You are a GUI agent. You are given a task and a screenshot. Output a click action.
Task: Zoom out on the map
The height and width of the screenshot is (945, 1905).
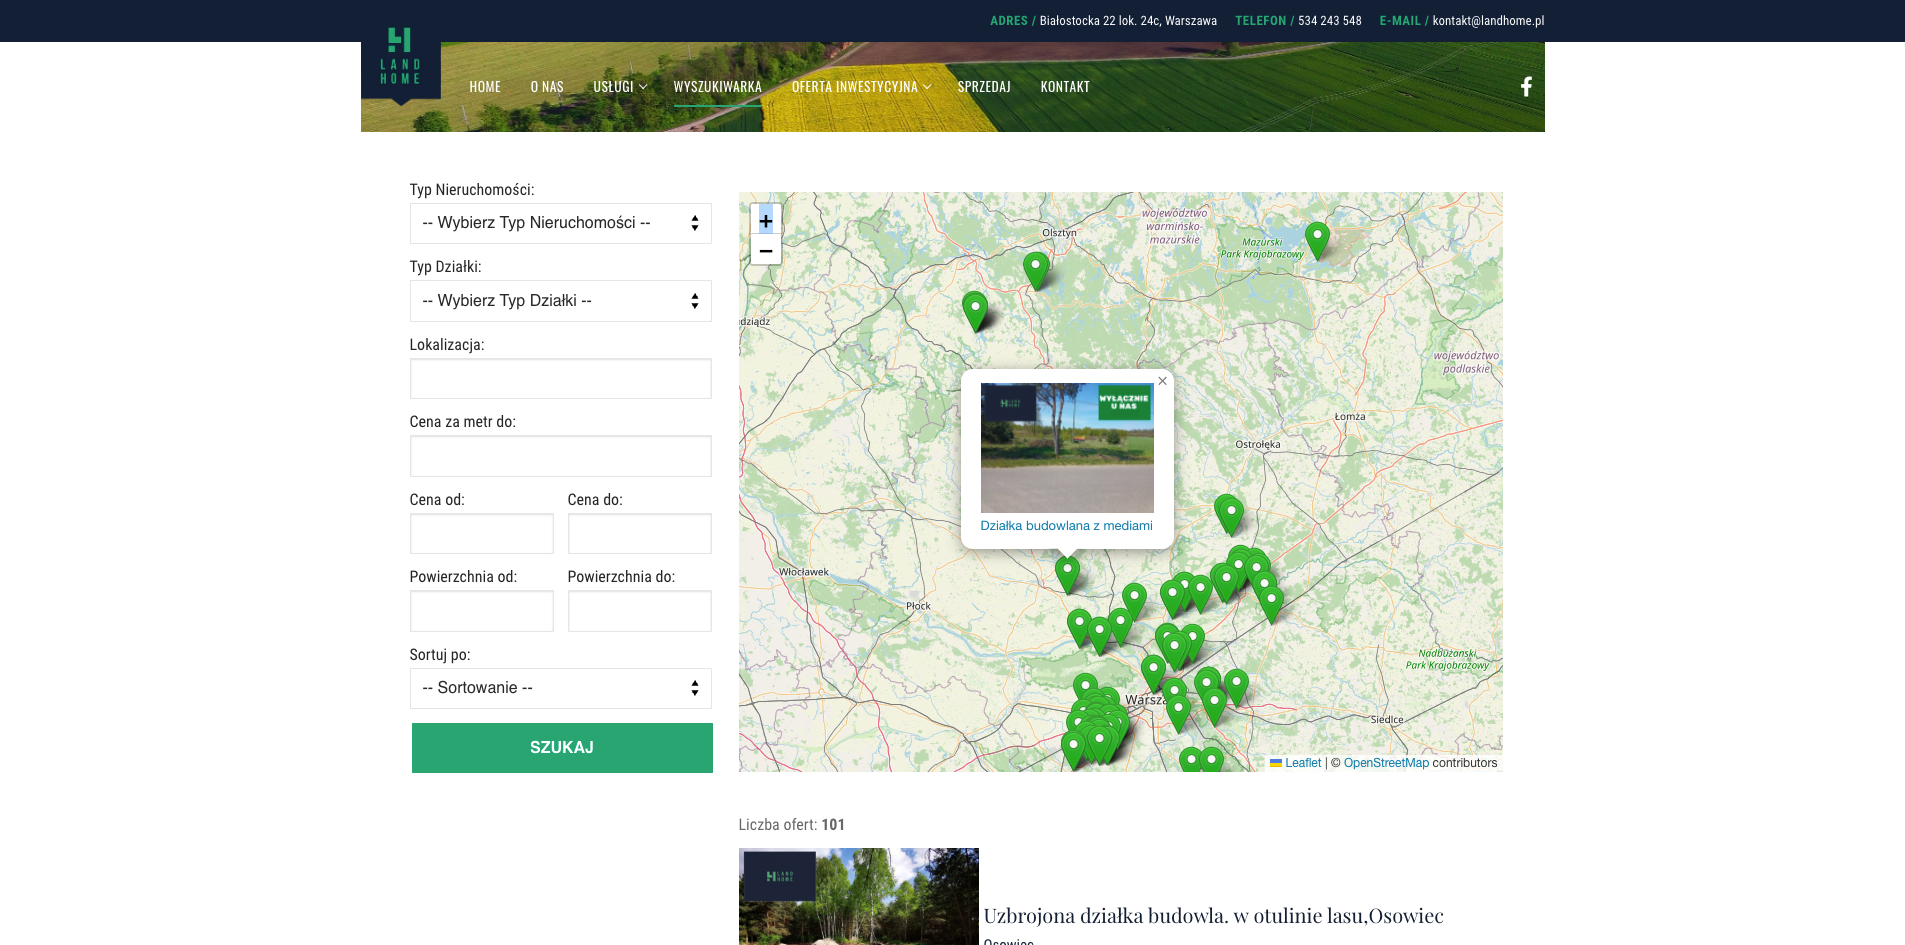[x=765, y=251]
